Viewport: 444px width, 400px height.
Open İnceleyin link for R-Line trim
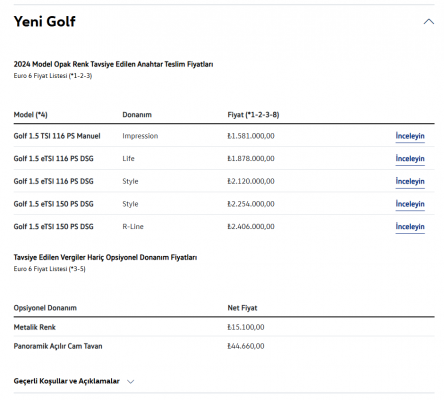pyautogui.click(x=410, y=227)
